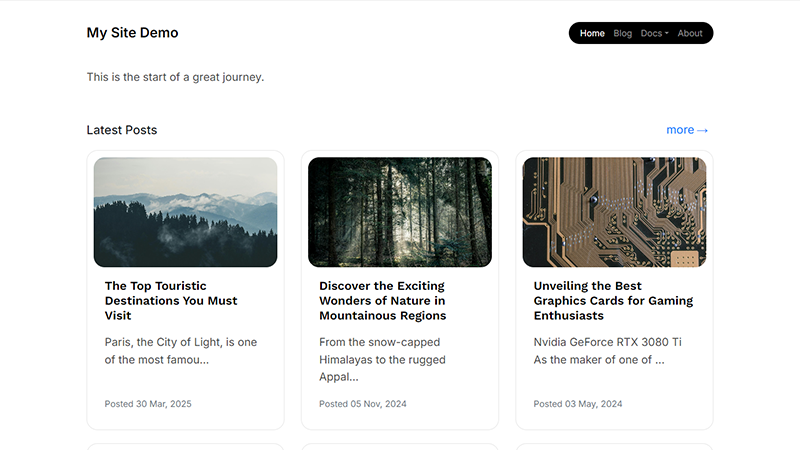Click the Posted 03 May, 2024 date
The width and height of the screenshot is (800, 450).
[578, 404]
